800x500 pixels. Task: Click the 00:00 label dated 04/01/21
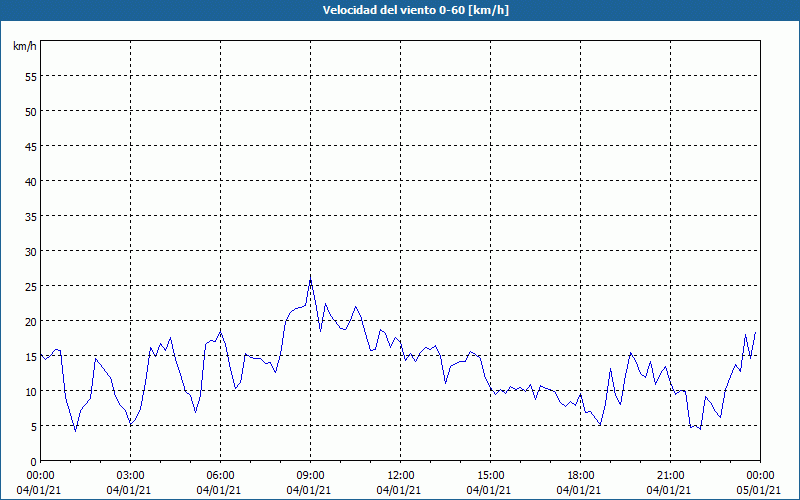40,476
